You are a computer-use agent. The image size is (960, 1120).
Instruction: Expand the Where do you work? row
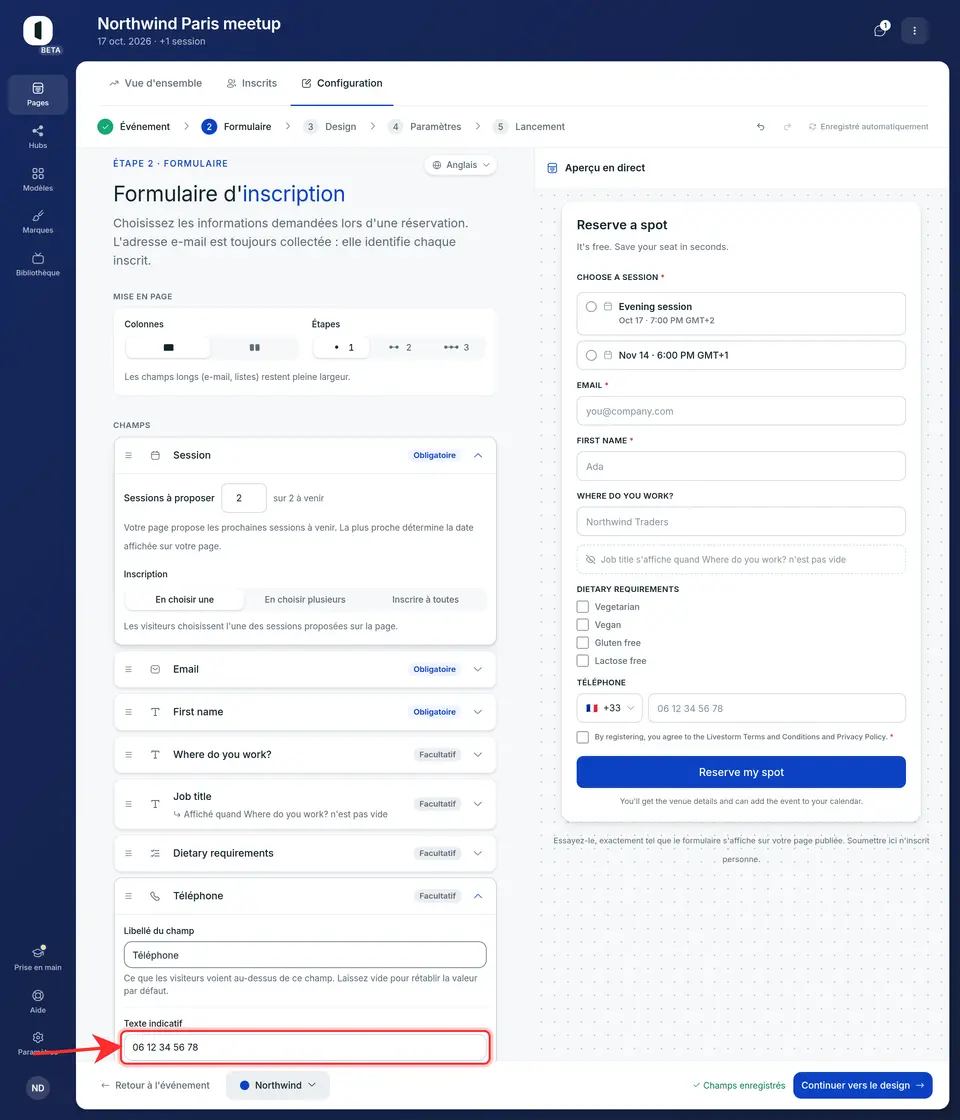point(478,754)
